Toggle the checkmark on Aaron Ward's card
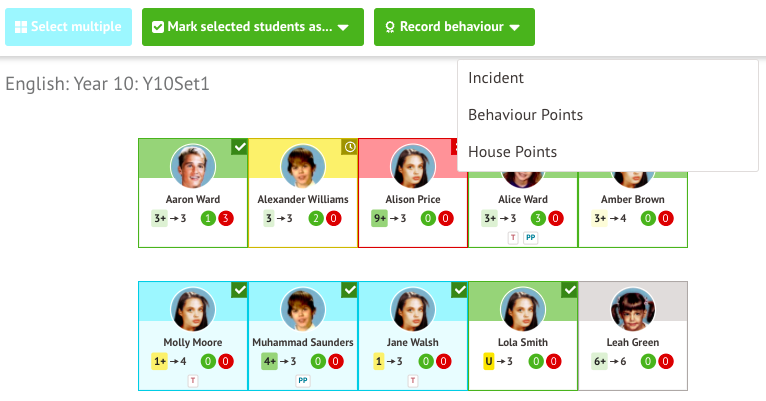Viewport: 766px width, 401px height. tap(239, 147)
